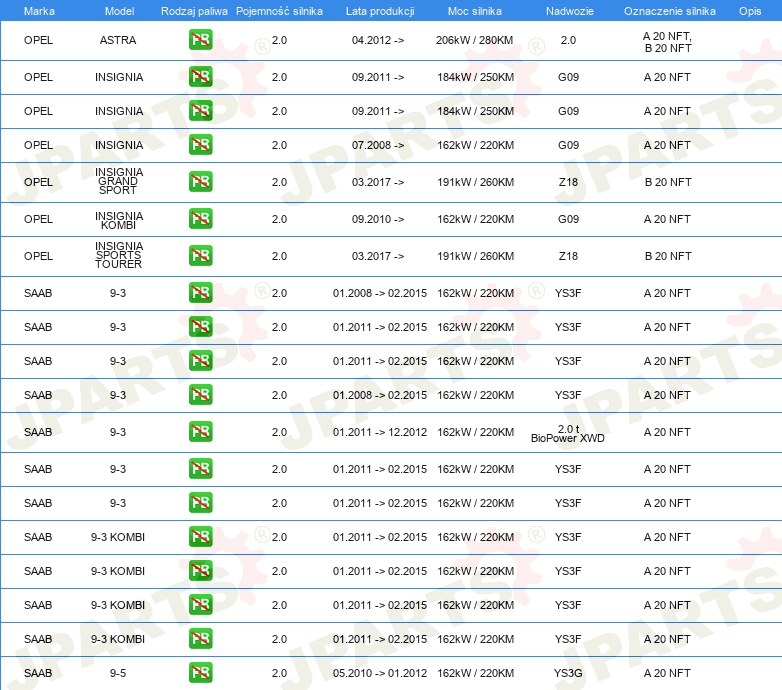Click the 04.2012 -> production date
The image size is (782, 690).
[x=378, y=40]
